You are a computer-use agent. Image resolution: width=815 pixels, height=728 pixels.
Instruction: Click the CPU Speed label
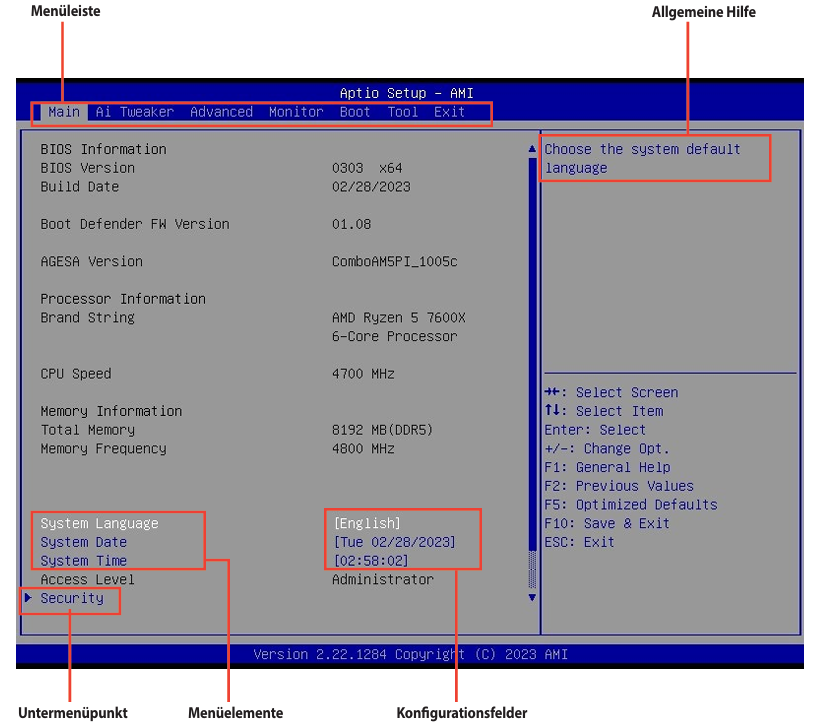point(76,374)
